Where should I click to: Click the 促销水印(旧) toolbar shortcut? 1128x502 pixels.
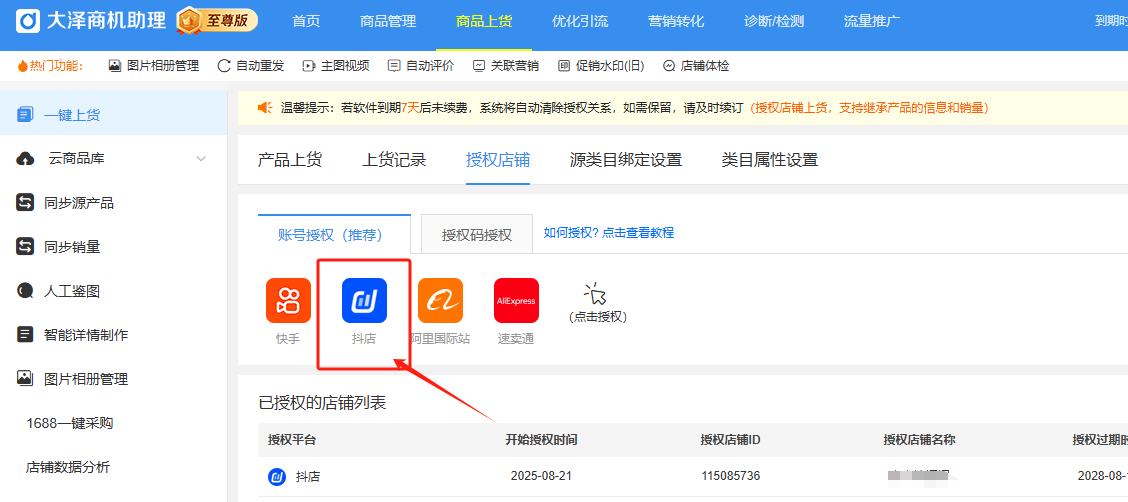click(600, 66)
